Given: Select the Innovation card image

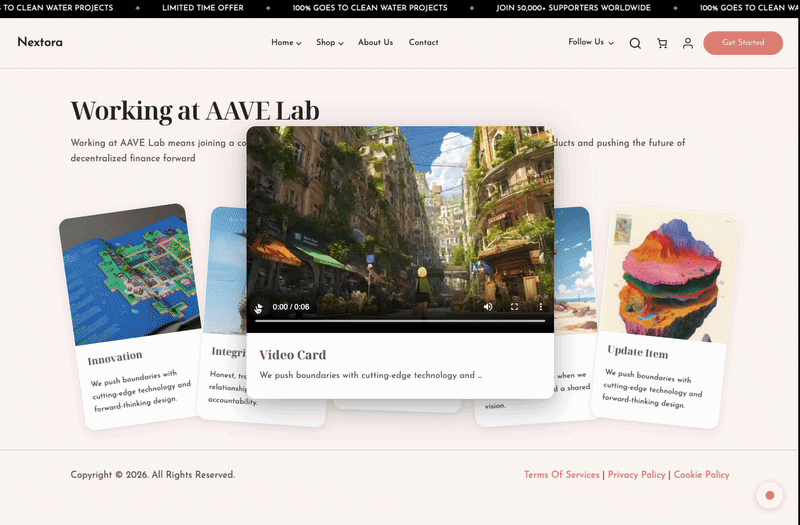Looking at the screenshot, I should coord(130,273).
